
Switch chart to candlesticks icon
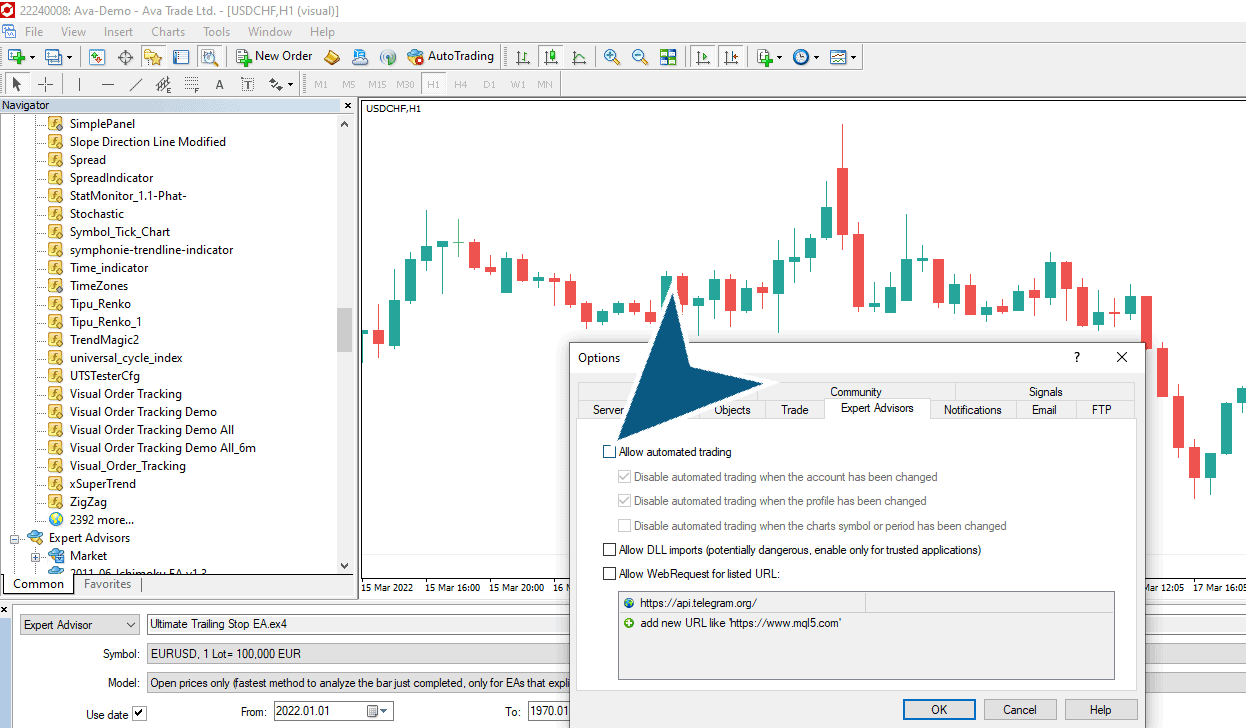[x=550, y=57]
